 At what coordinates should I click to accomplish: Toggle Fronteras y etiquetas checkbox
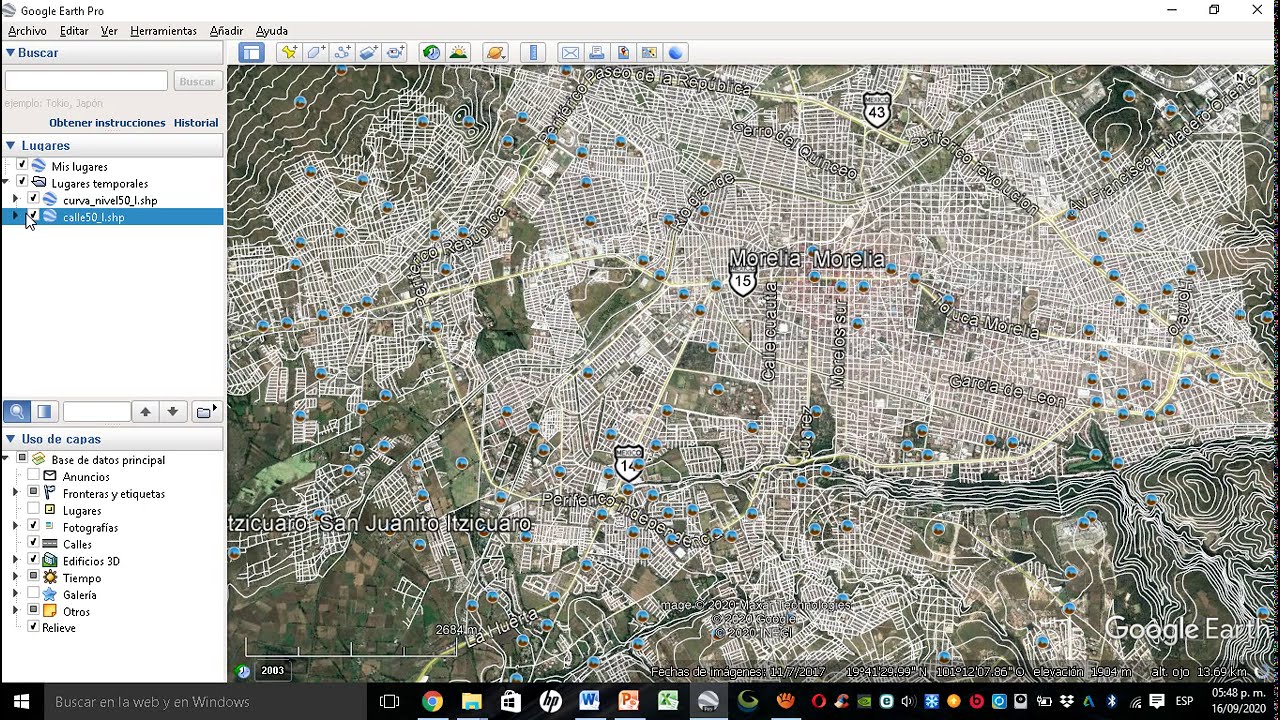click(33, 493)
